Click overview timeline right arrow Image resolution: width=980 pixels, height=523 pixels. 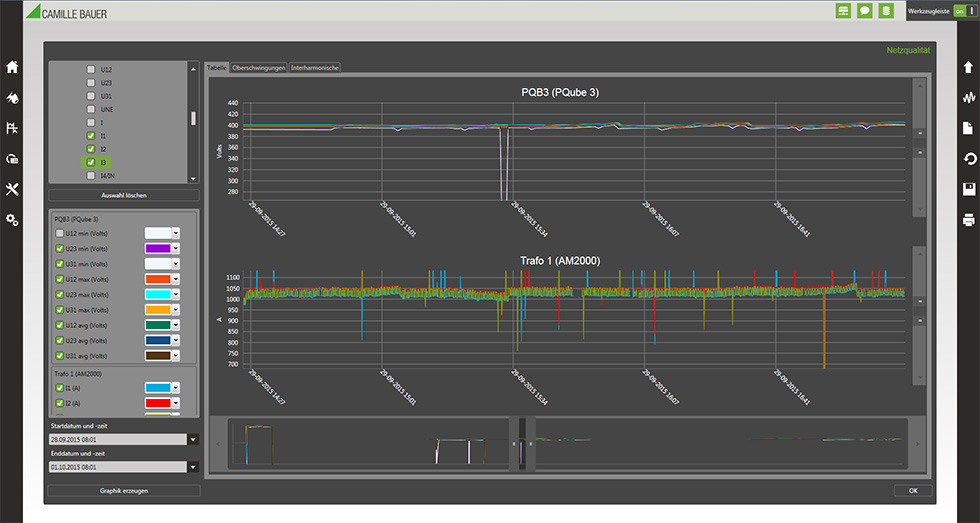[917, 444]
